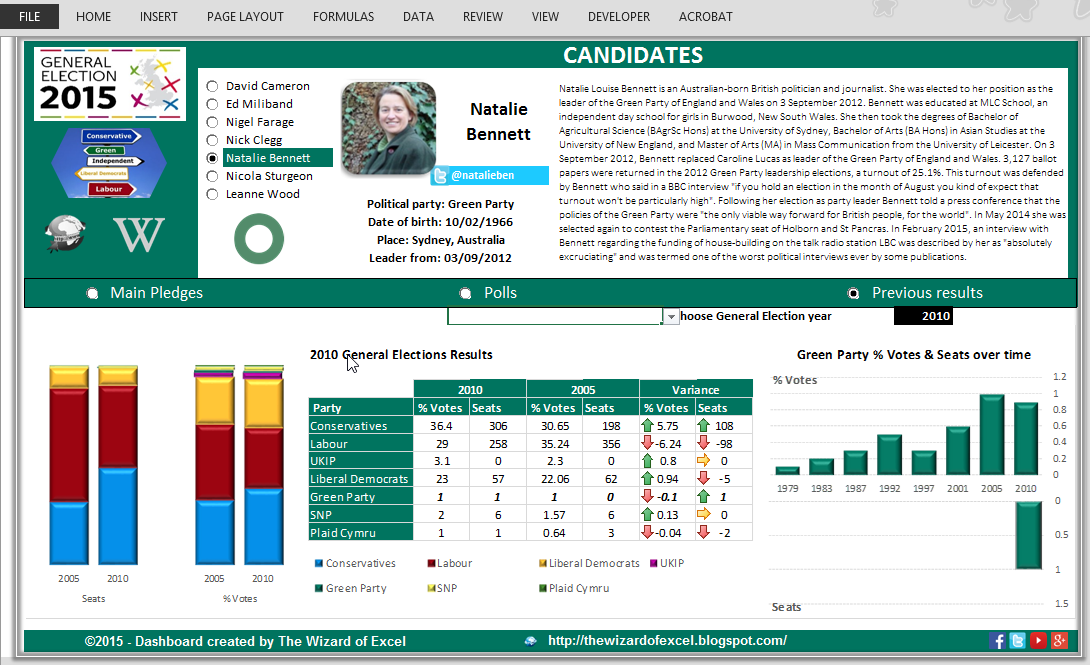Select Nicola Sturgeon as candidate
1090x665 pixels.
pyautogui.click(x=210, y=175)
